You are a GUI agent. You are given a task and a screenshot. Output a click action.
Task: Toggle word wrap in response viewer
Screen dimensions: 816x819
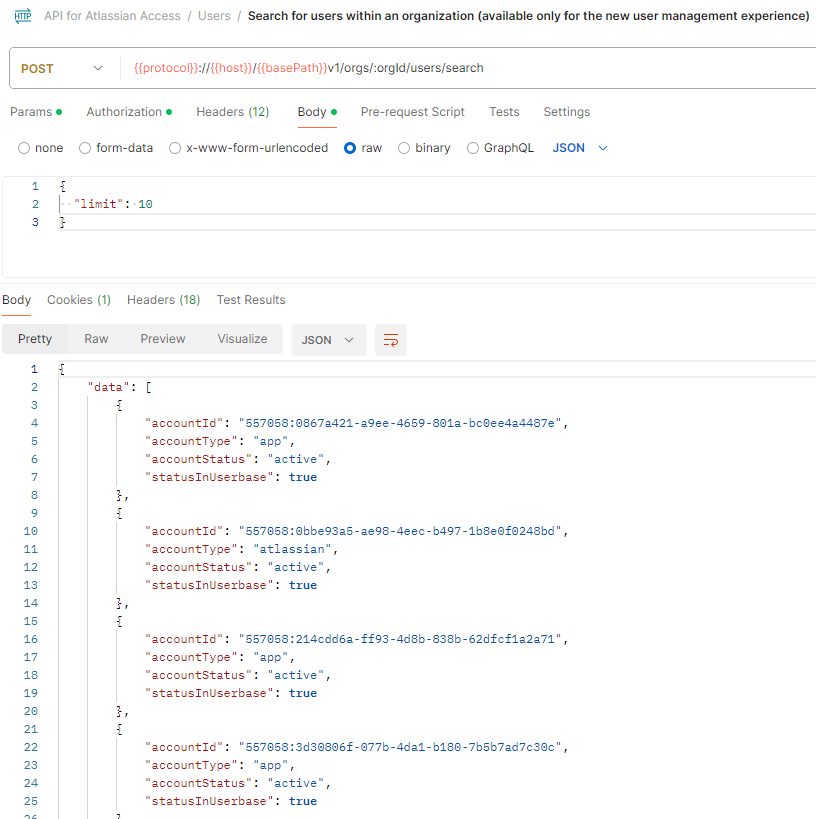click(391, 340)
